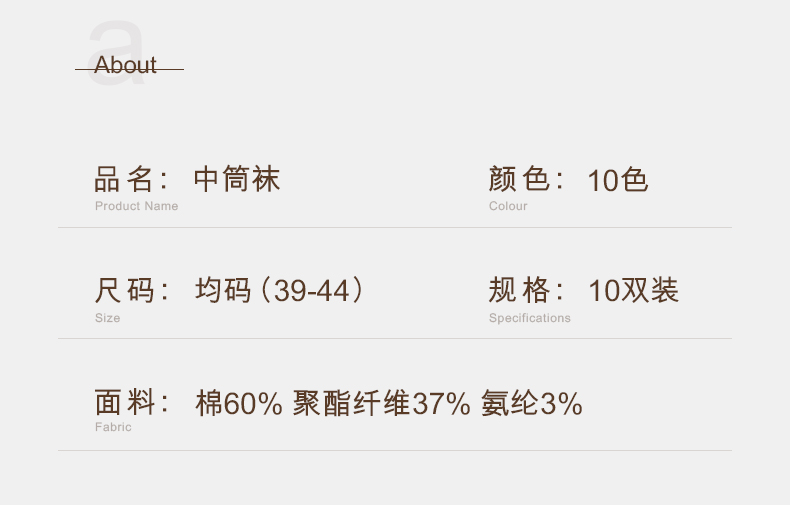Click the large faded letter 'a' watermark
790x505 pixels.
[117, 52]
